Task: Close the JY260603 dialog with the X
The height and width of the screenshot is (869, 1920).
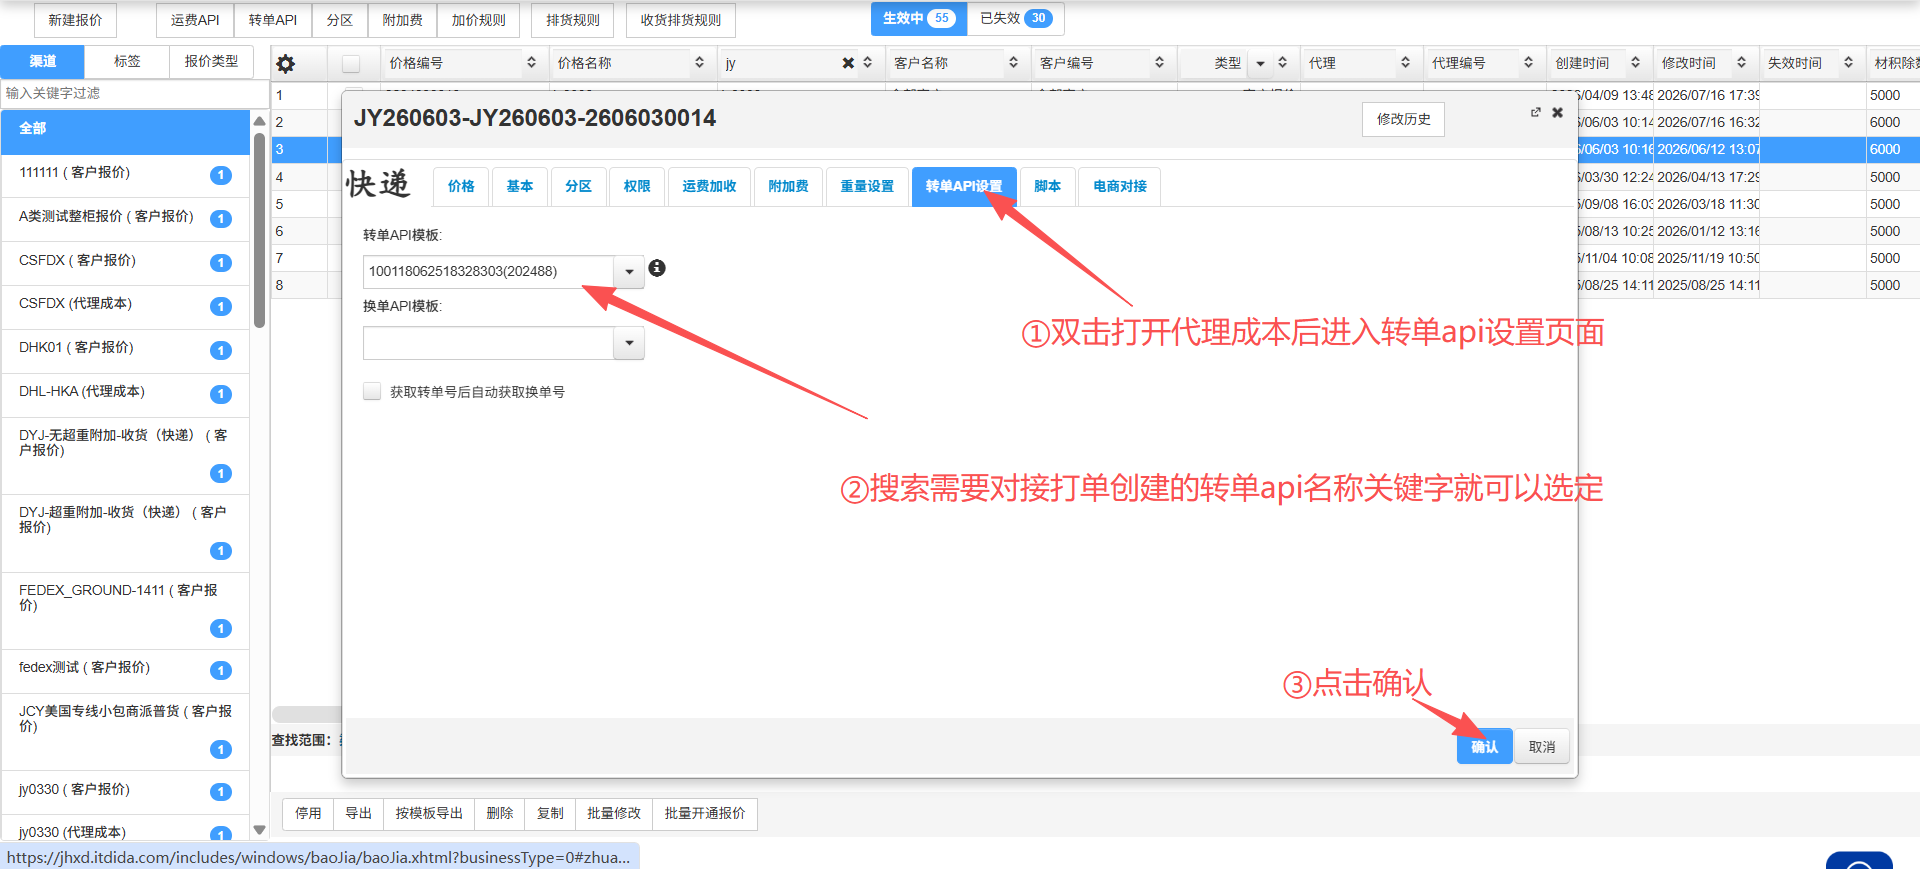Action: pos(1557,112)
